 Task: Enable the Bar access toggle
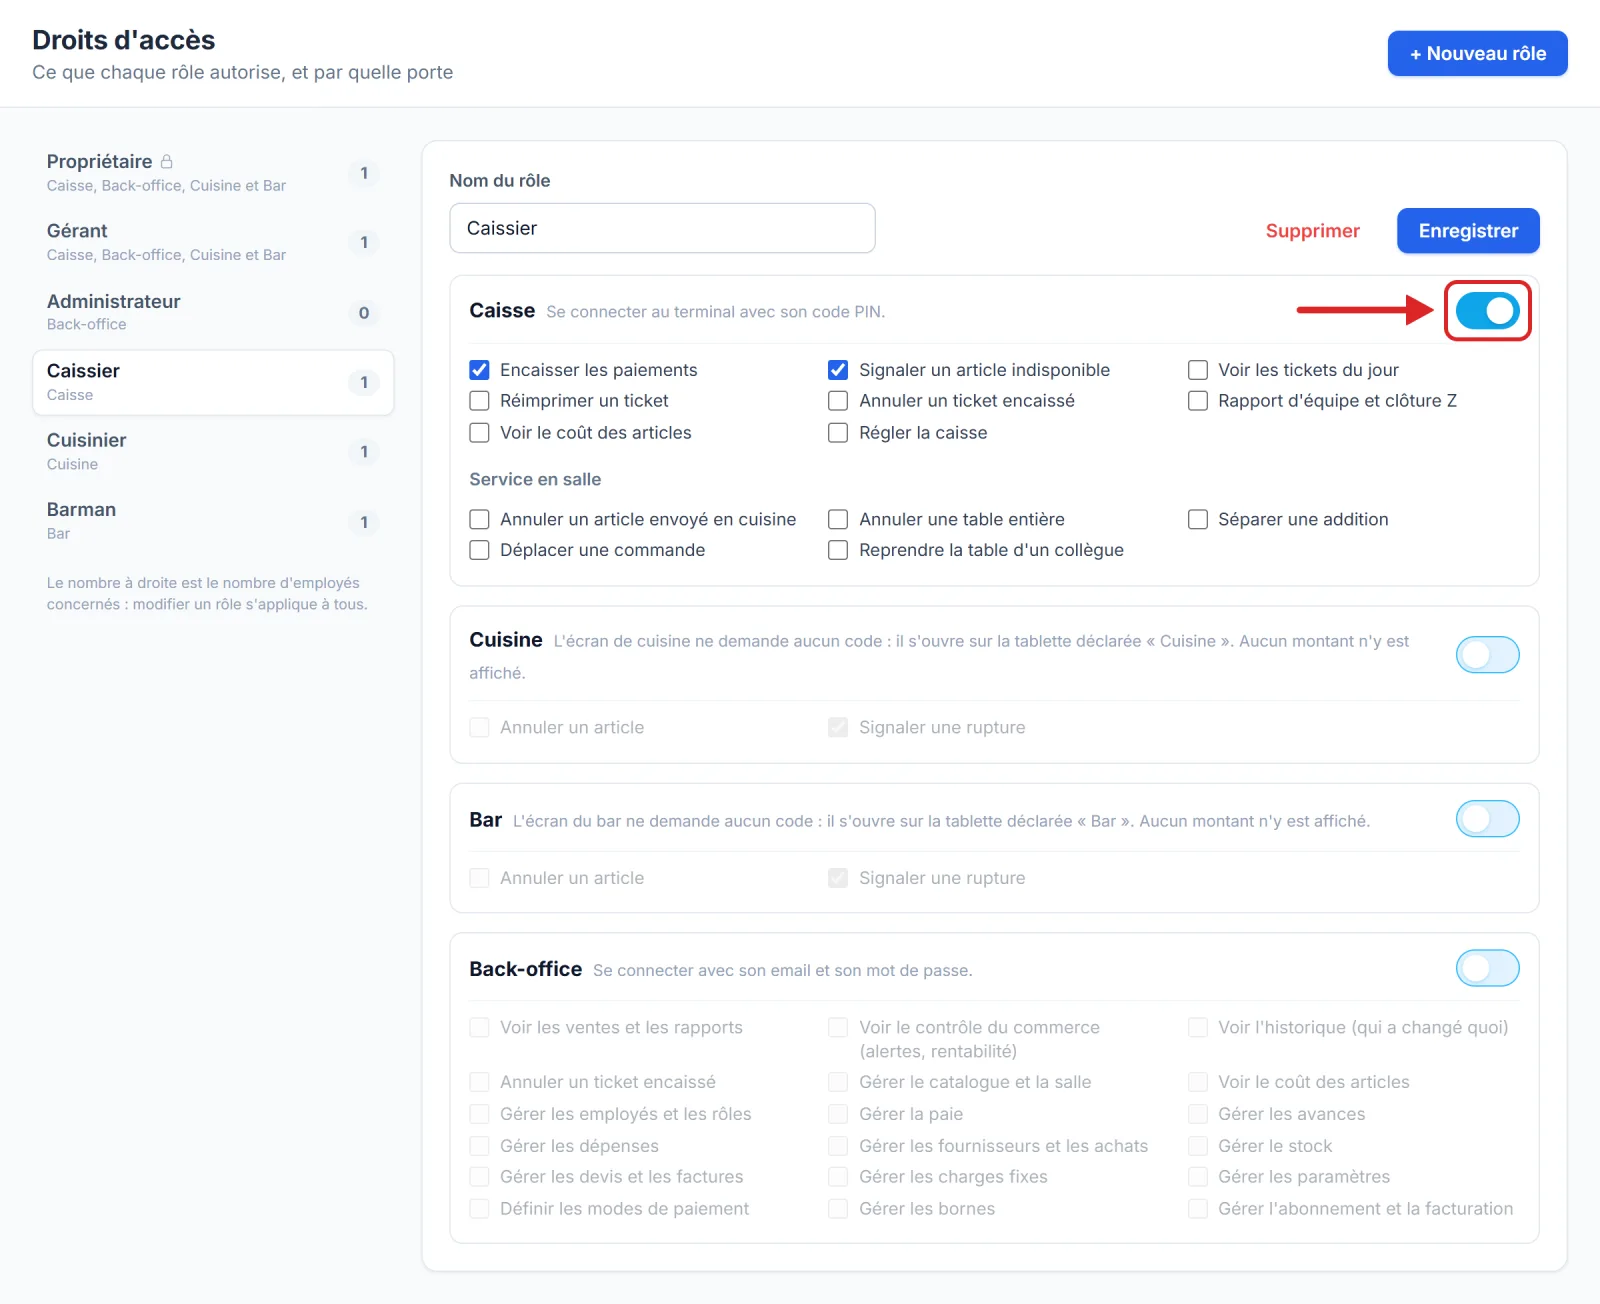[x=1487, y=819]
